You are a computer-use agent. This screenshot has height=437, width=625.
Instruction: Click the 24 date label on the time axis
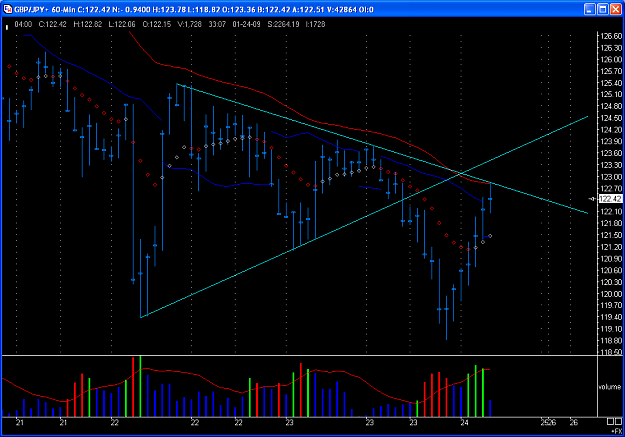[464, 423]
